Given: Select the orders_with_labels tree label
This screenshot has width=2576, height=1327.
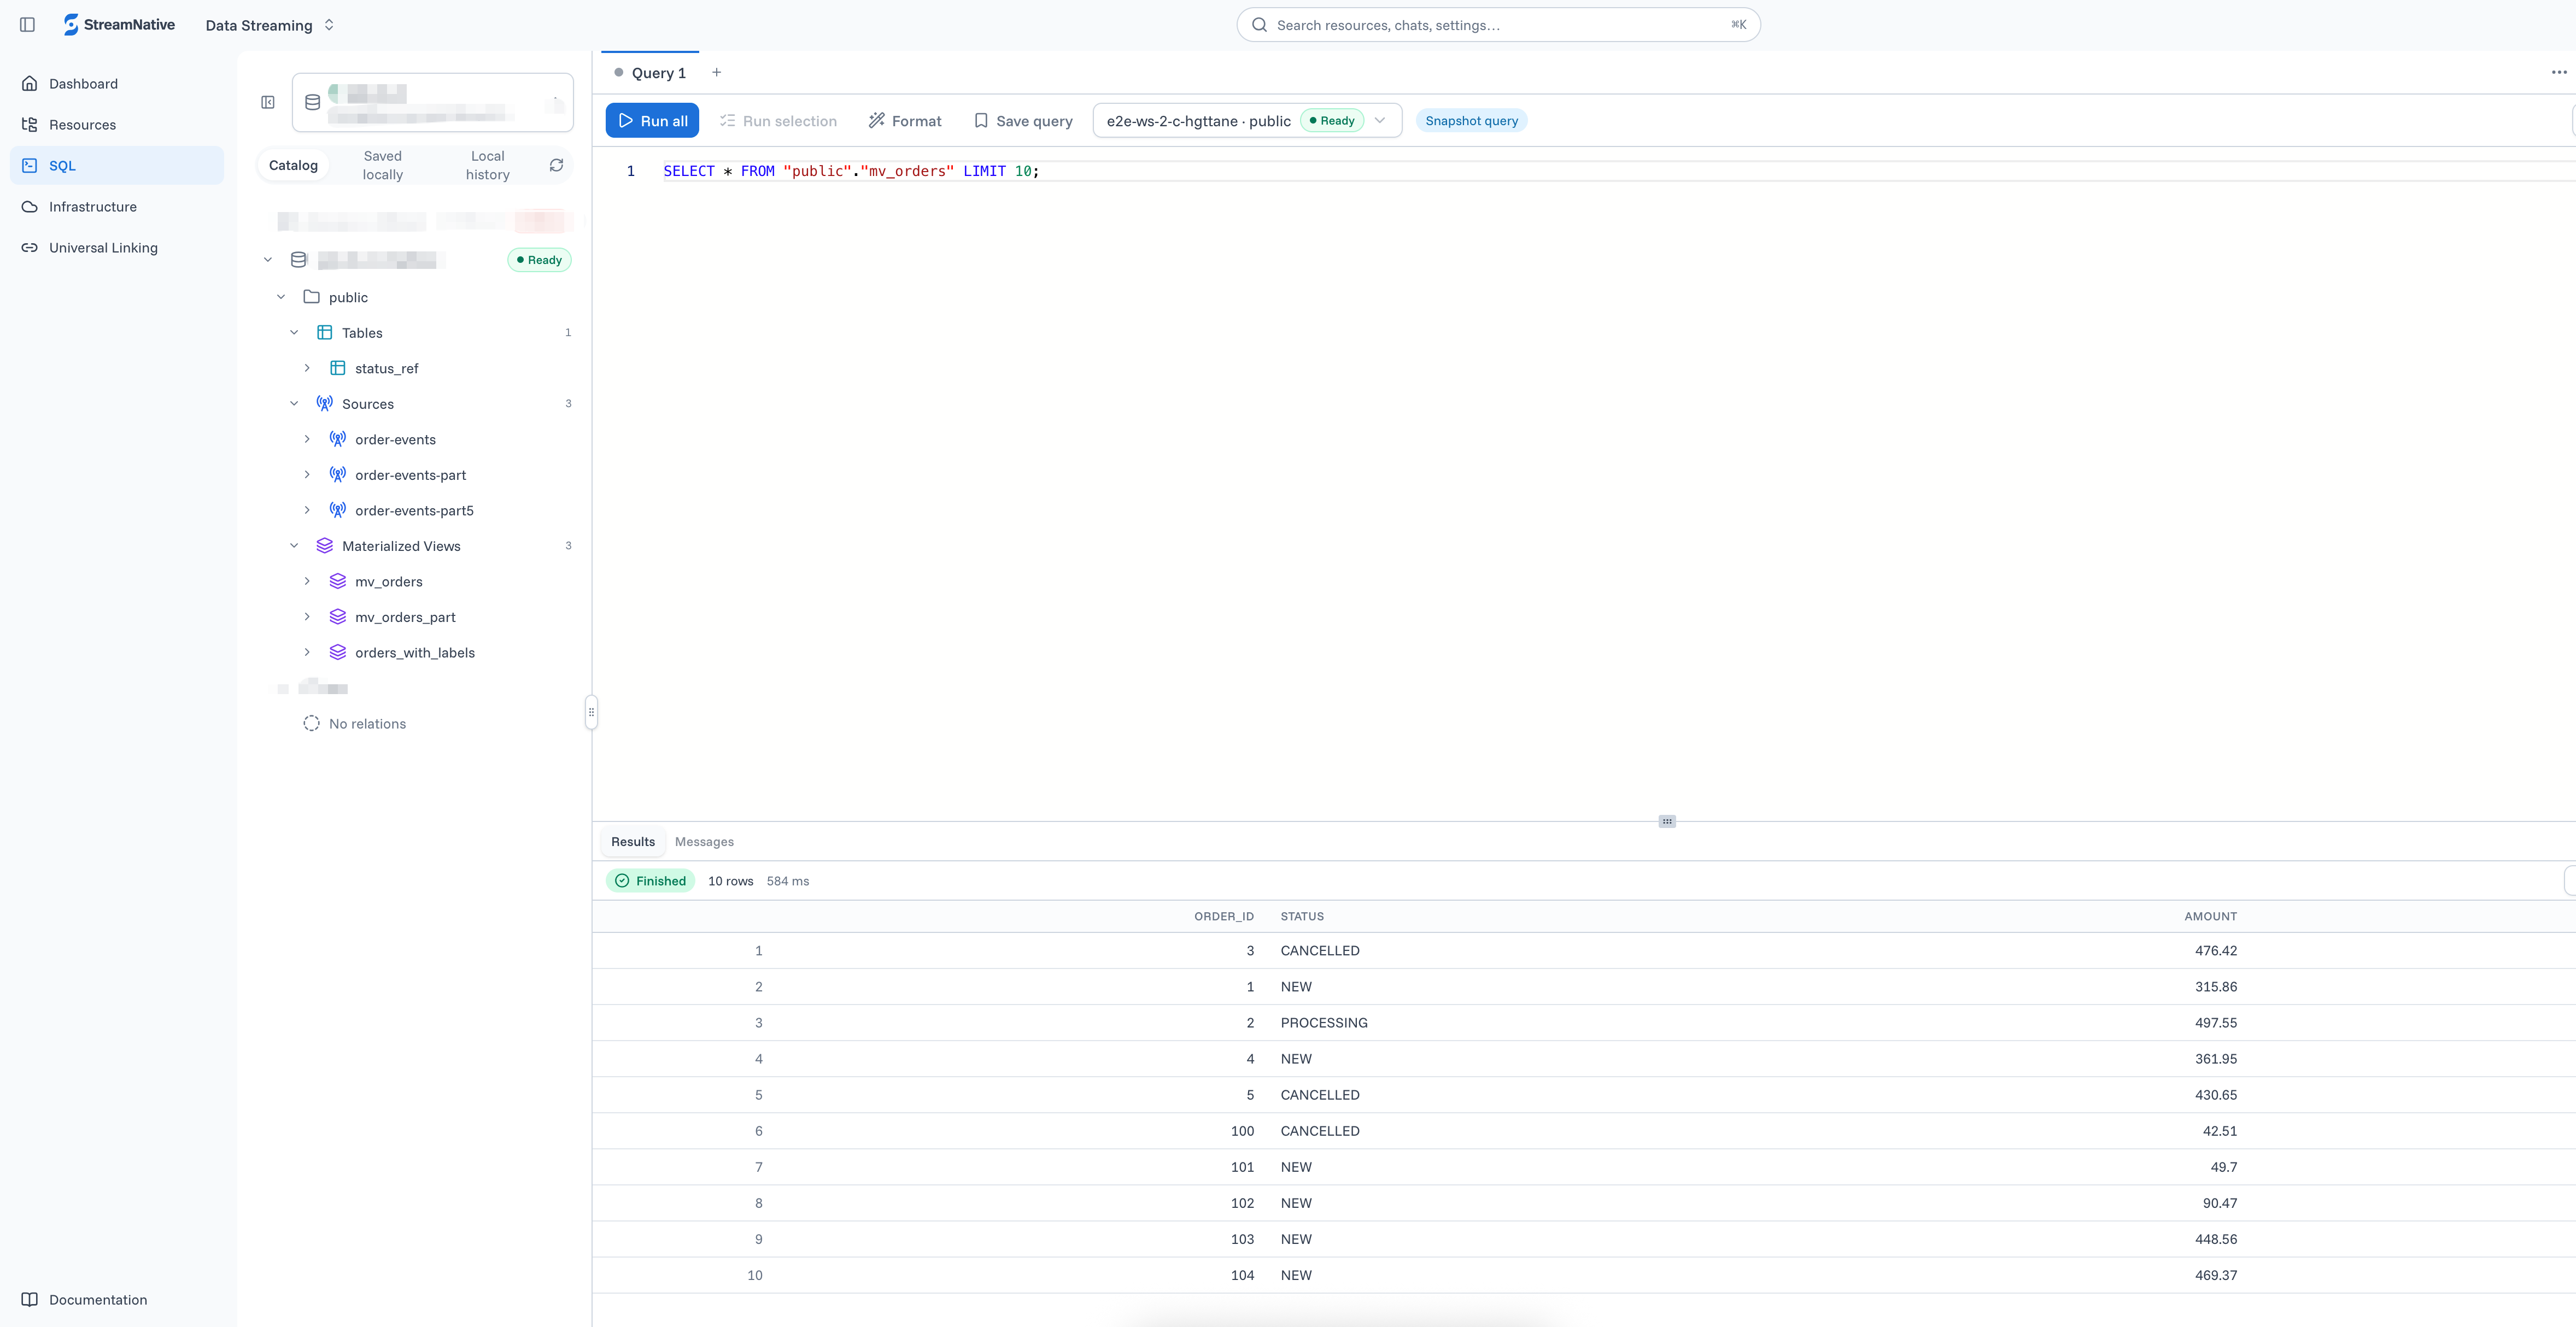Looking at the screenshot, I should coord(415,653).
